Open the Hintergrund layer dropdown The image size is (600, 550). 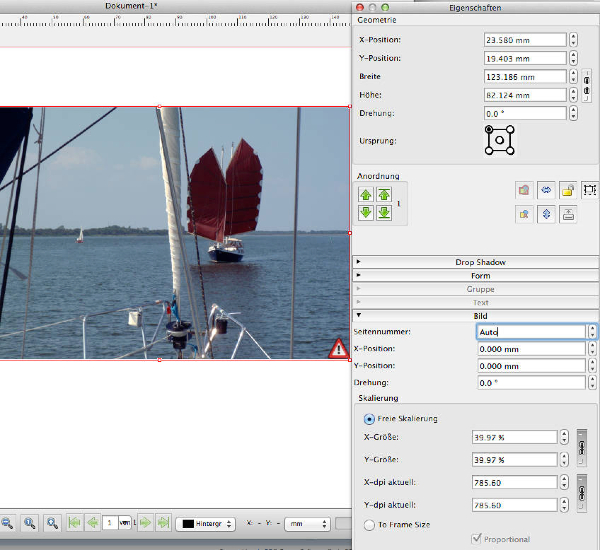[x=207, y=523]
